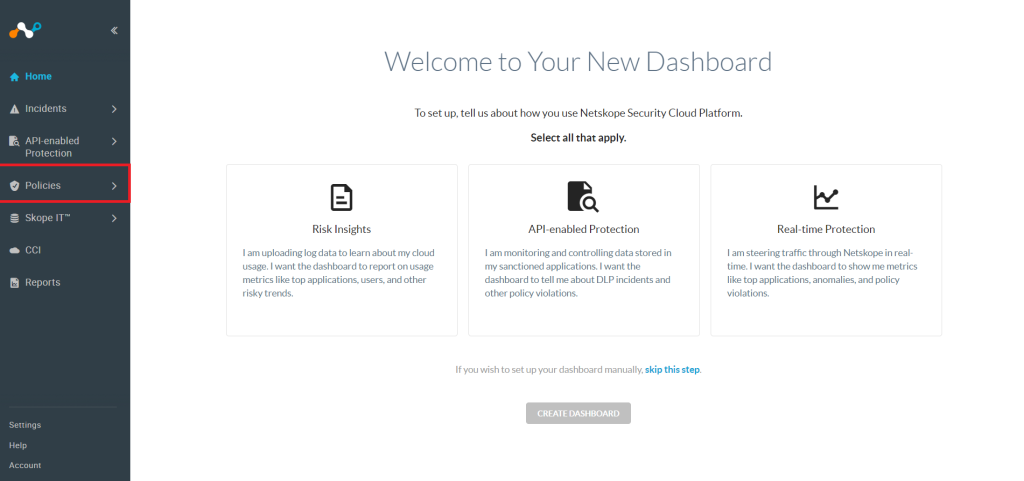Viewport: 1024px width, 481px height.
Task: Click the Risk Insights card title
Action: click(342, 229)
